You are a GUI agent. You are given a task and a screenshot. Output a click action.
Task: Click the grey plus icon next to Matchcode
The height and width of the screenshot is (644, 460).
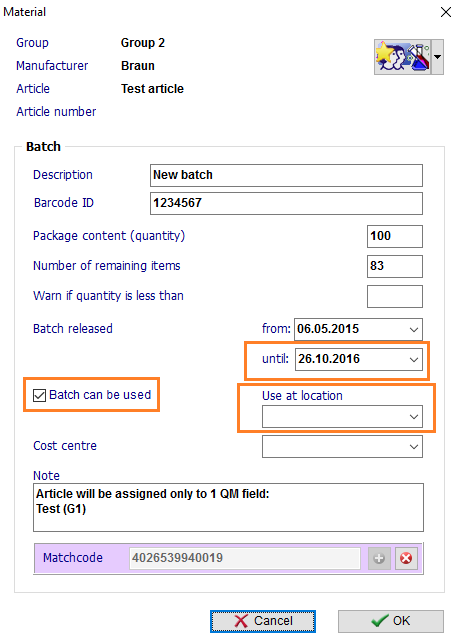click(379, 558)
